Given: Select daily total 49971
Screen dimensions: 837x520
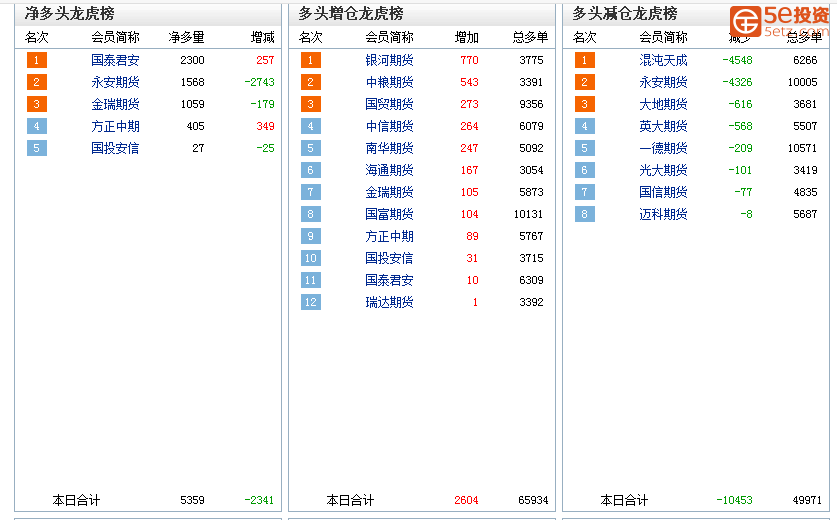Looking at the screenshot, I should (807, 500).
